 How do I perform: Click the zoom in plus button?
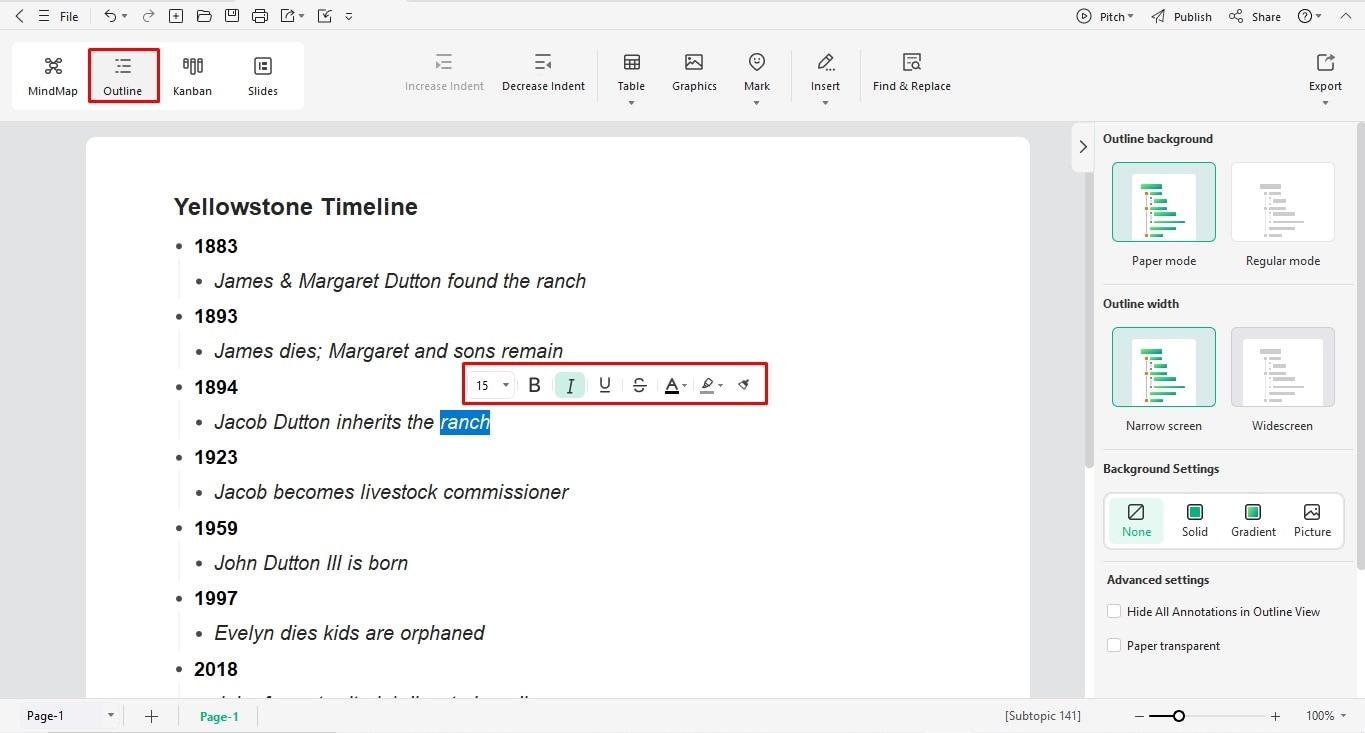(1275, 716)
